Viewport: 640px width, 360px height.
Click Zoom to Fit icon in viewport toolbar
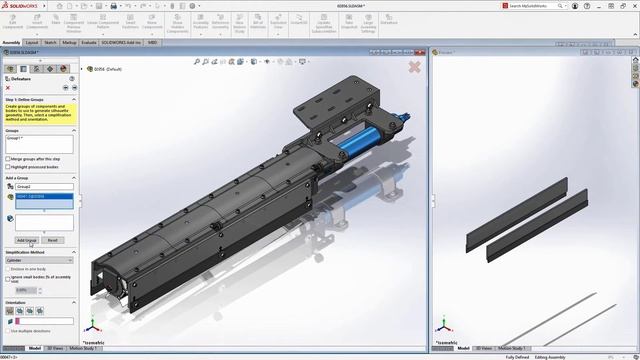click(197, 62)
